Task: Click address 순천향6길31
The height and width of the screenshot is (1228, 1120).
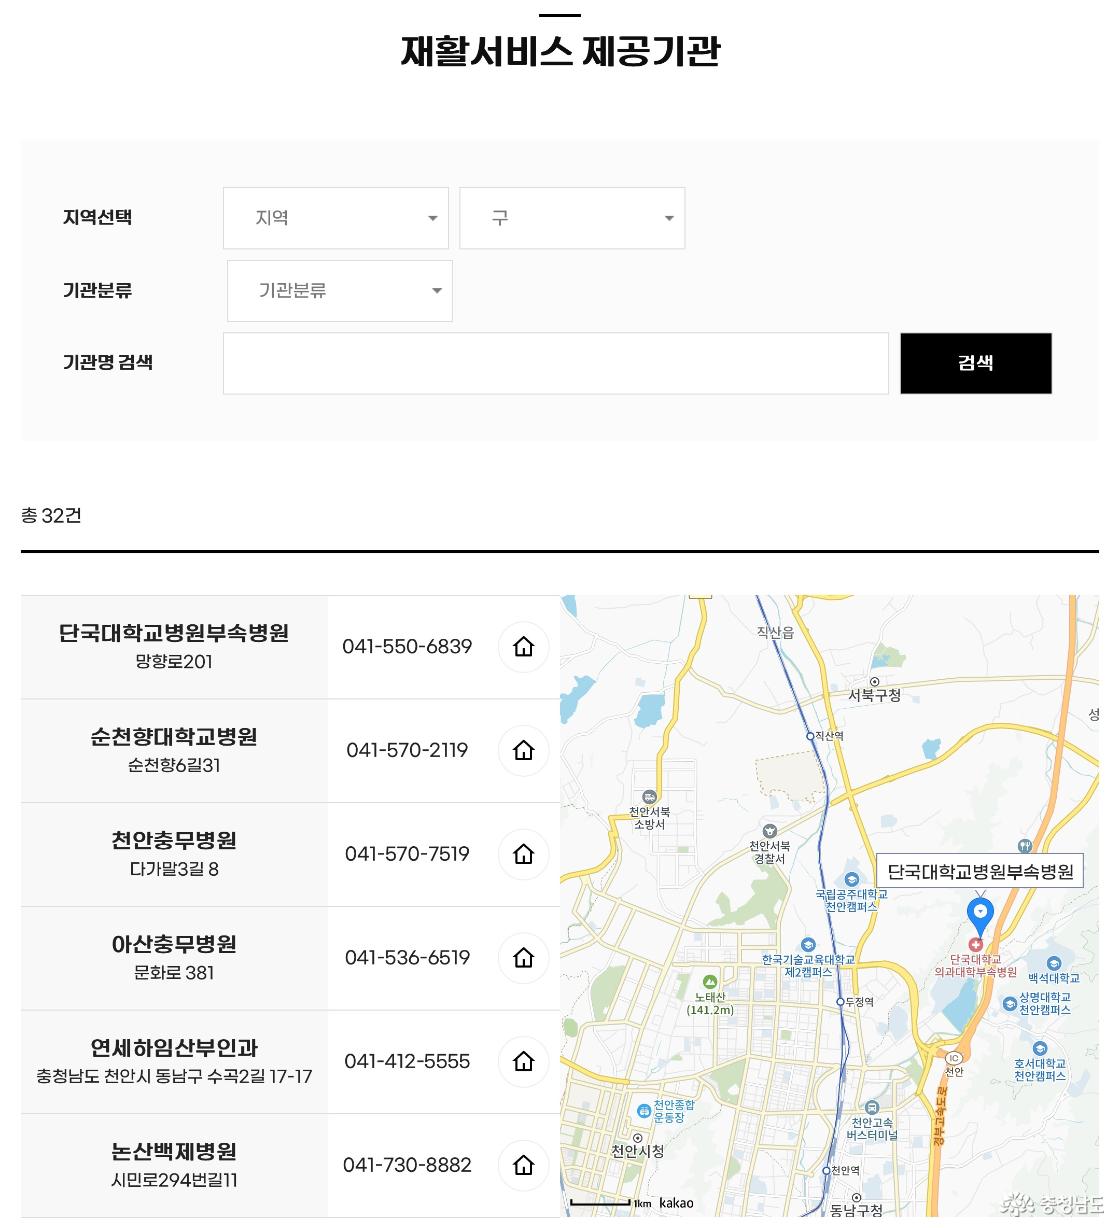Action: pyautogui.click(x=174, y=766)
